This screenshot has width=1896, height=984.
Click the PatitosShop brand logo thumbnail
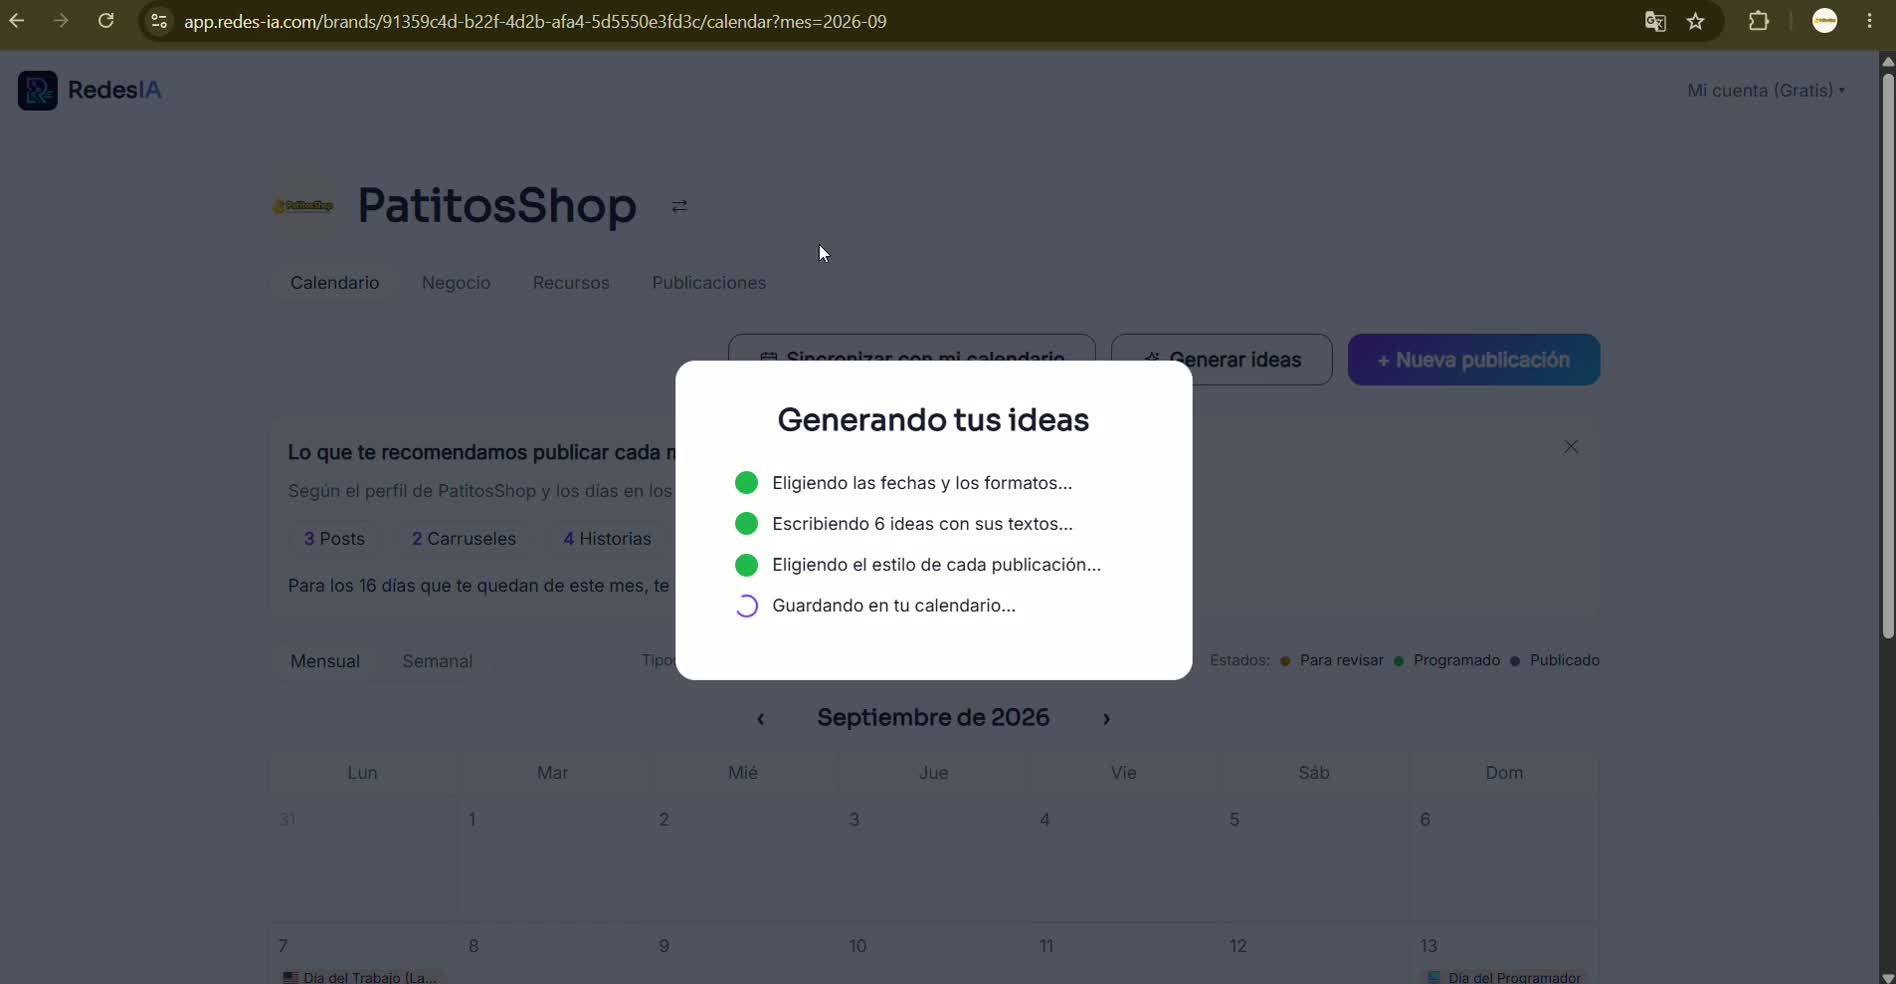[x=304, y=206]
